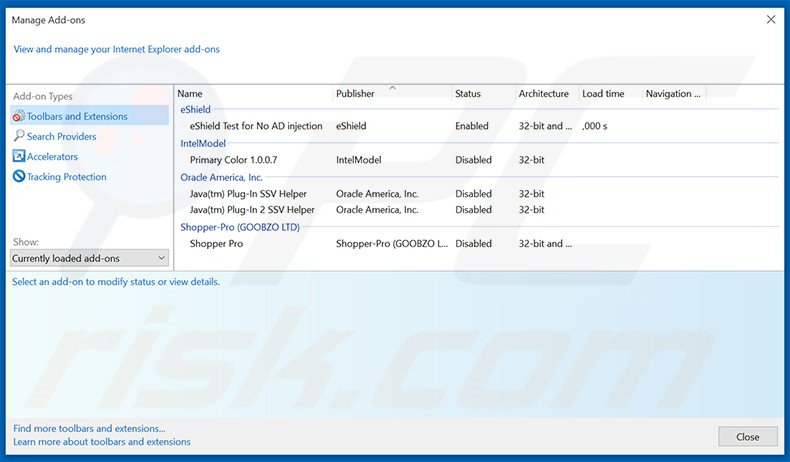
Task: Click the ,000 s load time value
Action: pyautogui.click(x=595, y=126)
